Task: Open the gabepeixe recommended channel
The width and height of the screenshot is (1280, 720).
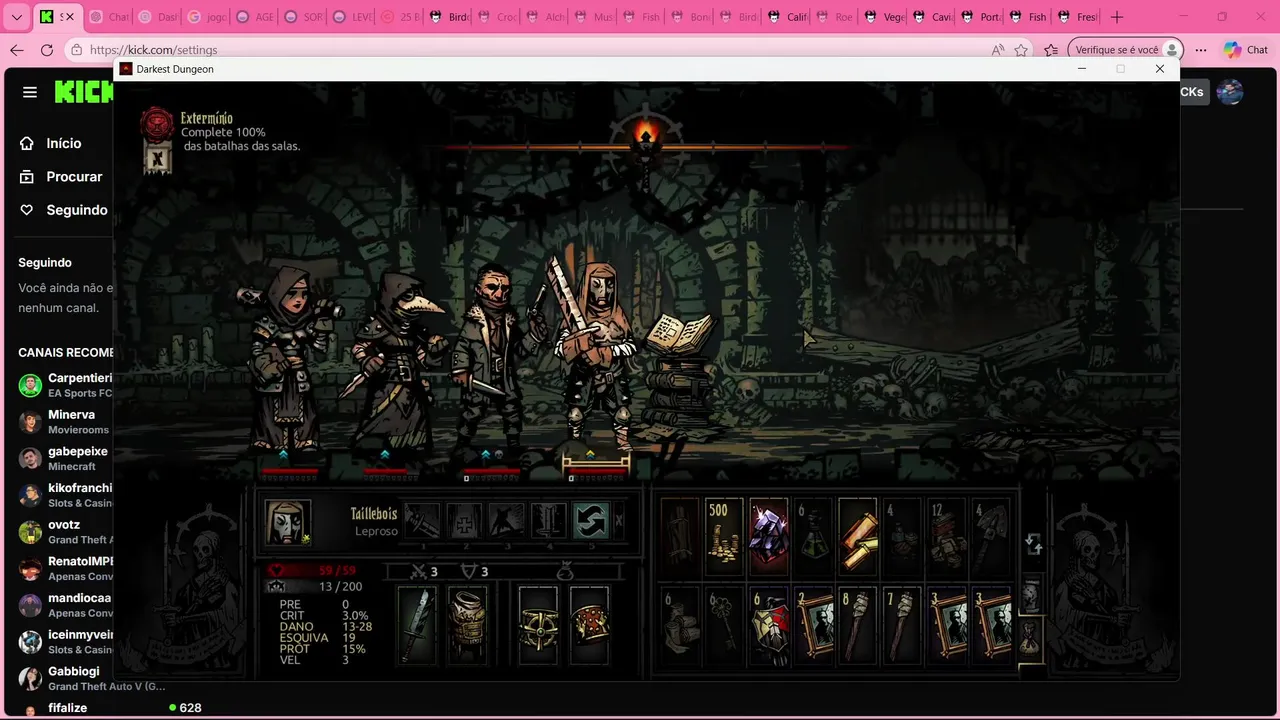Action: 64,458
